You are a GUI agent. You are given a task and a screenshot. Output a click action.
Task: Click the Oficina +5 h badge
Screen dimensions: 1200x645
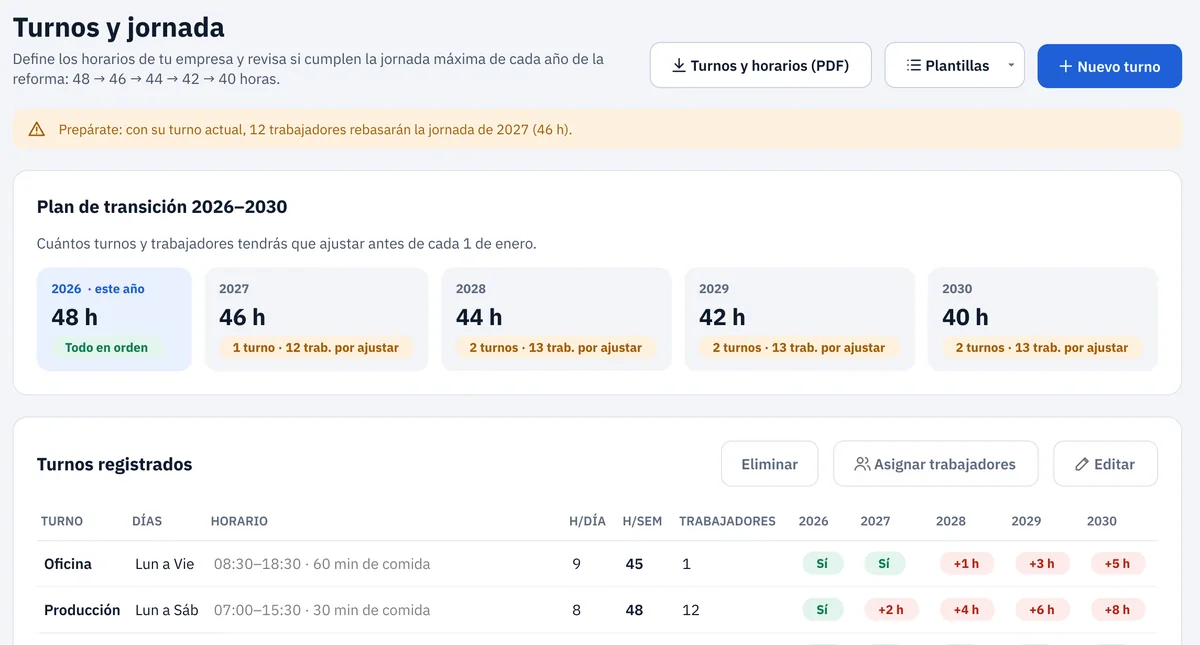point(1117,564)
